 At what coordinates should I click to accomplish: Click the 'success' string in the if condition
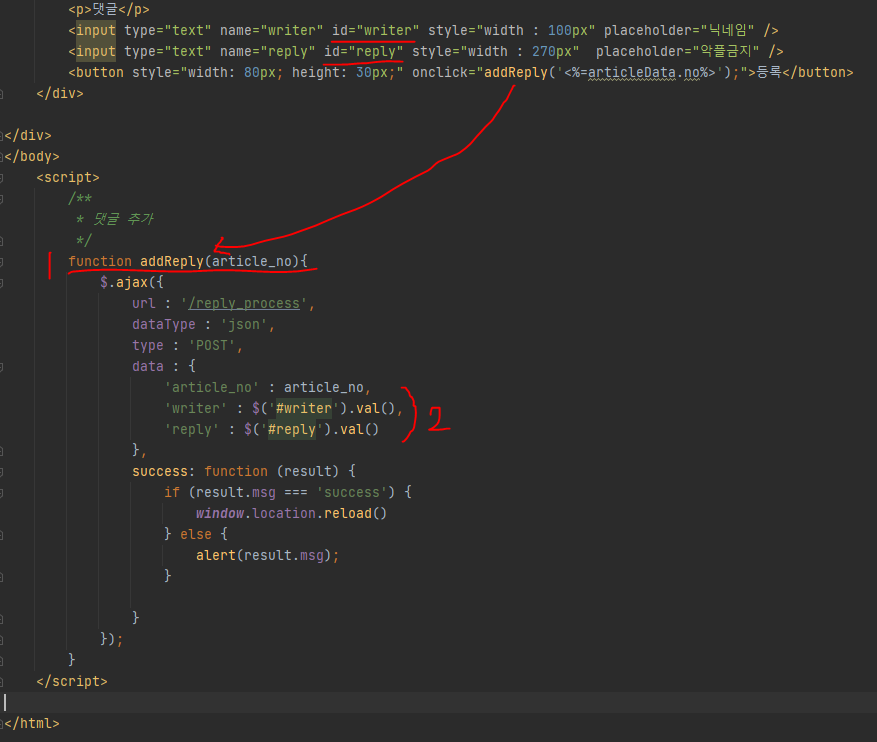point(351,493)
